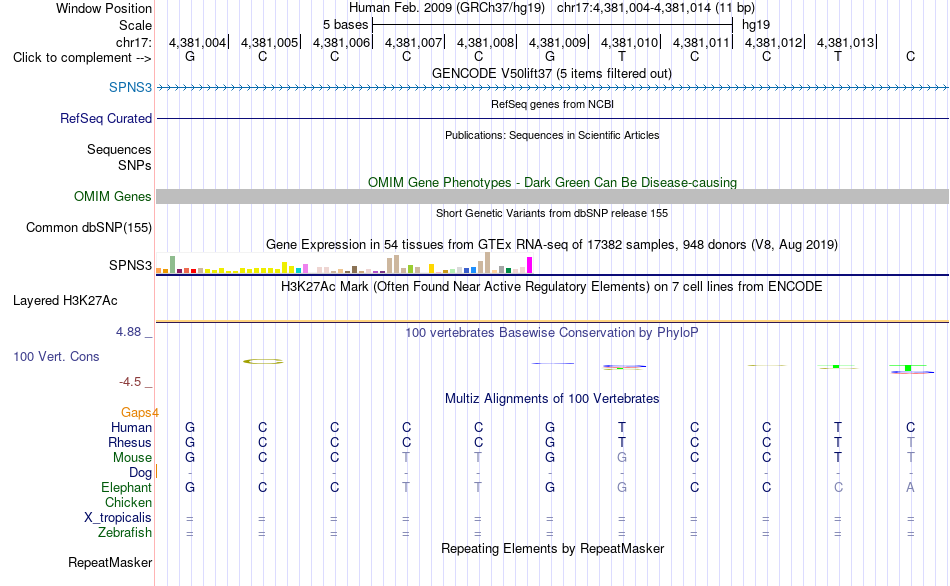This screenshot has width=950, height=586.
Task: Click the Dog species row label
Action: (140, 473)
